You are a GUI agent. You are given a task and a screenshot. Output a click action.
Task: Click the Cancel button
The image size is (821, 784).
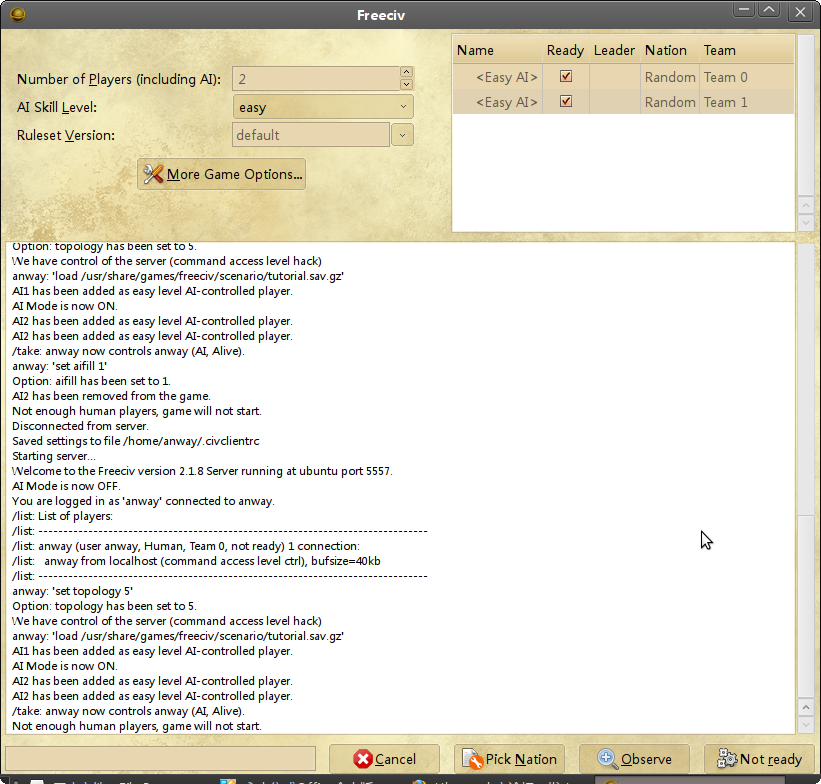[384, 759]
